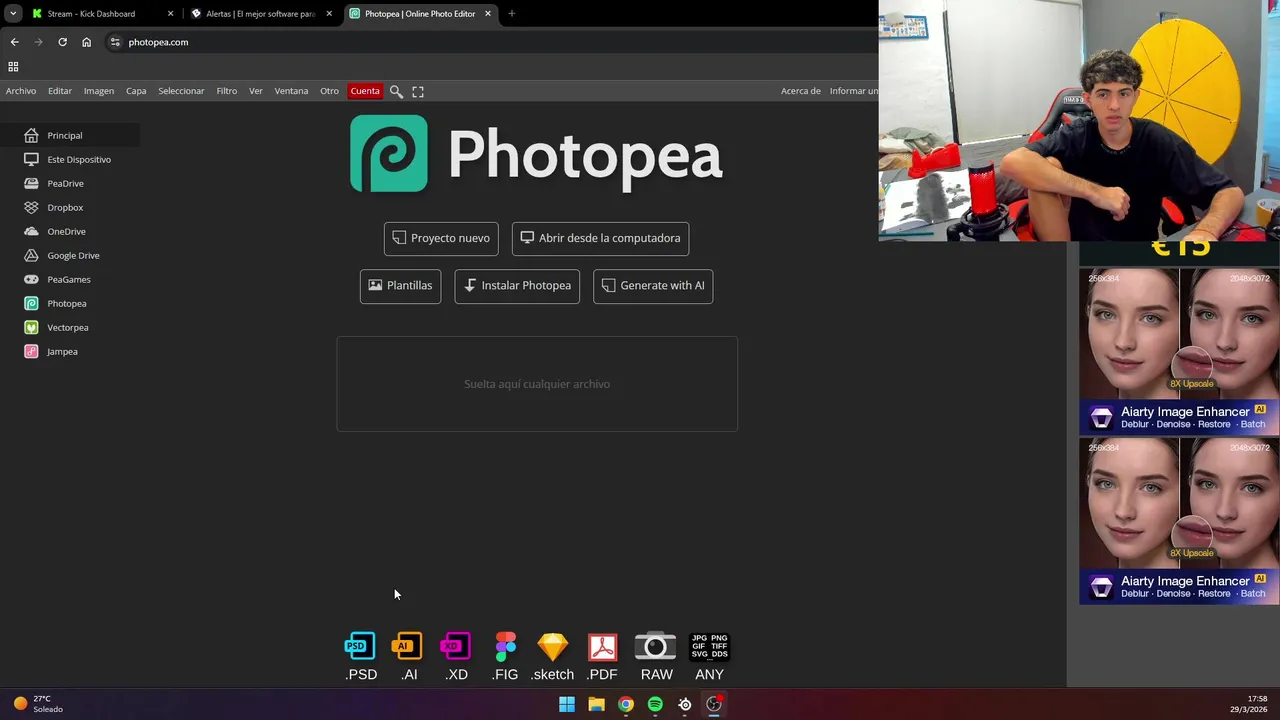
Task: Click the .sketch format icon
Action: tap(552, 657)
